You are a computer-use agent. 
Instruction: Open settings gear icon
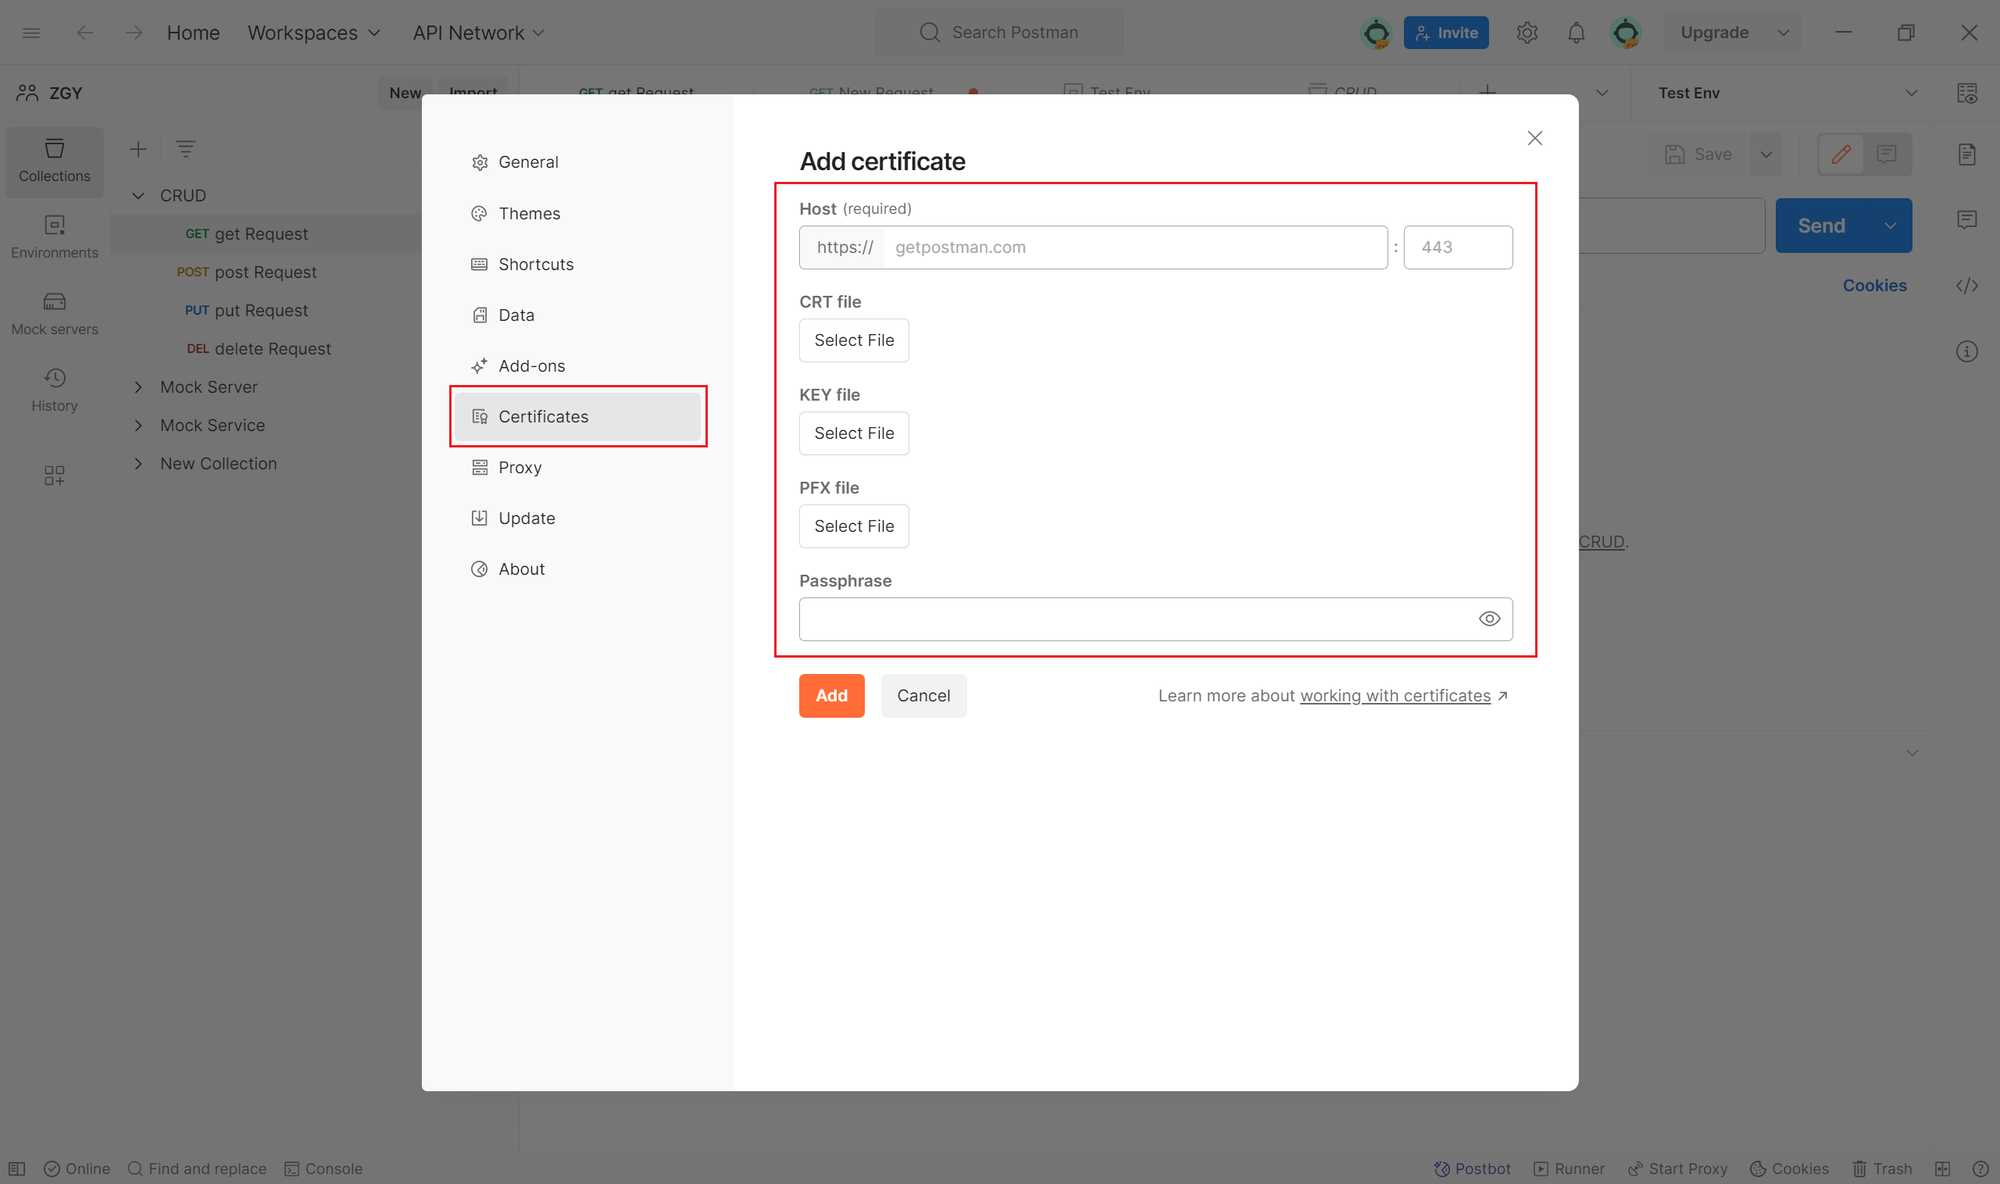tap(1527, 33)
